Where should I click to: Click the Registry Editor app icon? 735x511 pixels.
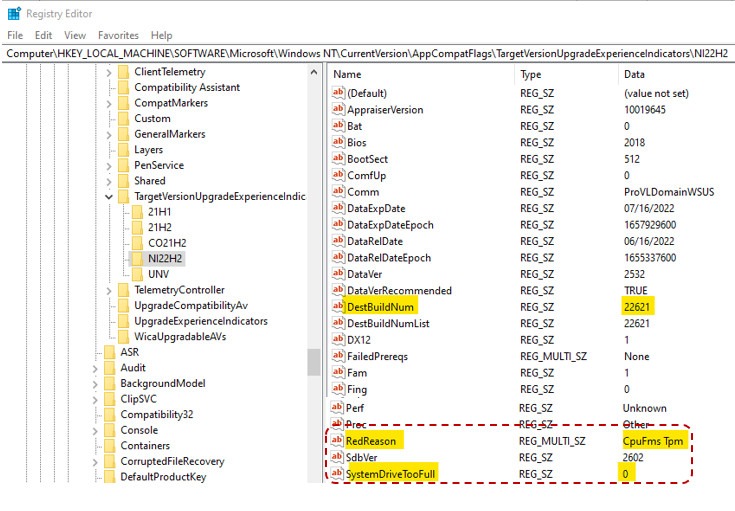coord(15,14)
